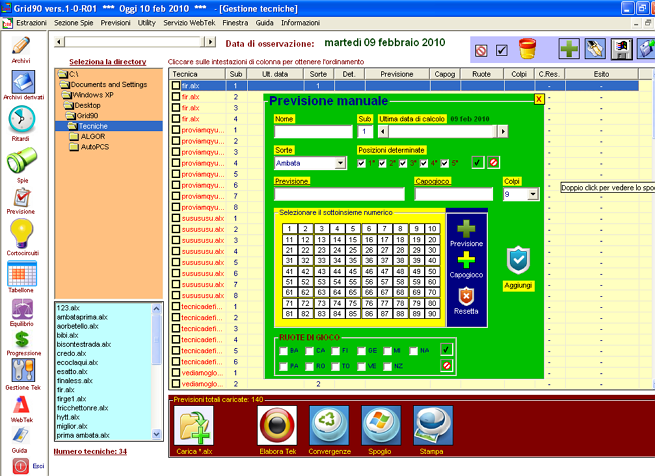Click the Convergenze recycle icon
The height and width of the screenshot is (476, 655).
tap(329, 425)
